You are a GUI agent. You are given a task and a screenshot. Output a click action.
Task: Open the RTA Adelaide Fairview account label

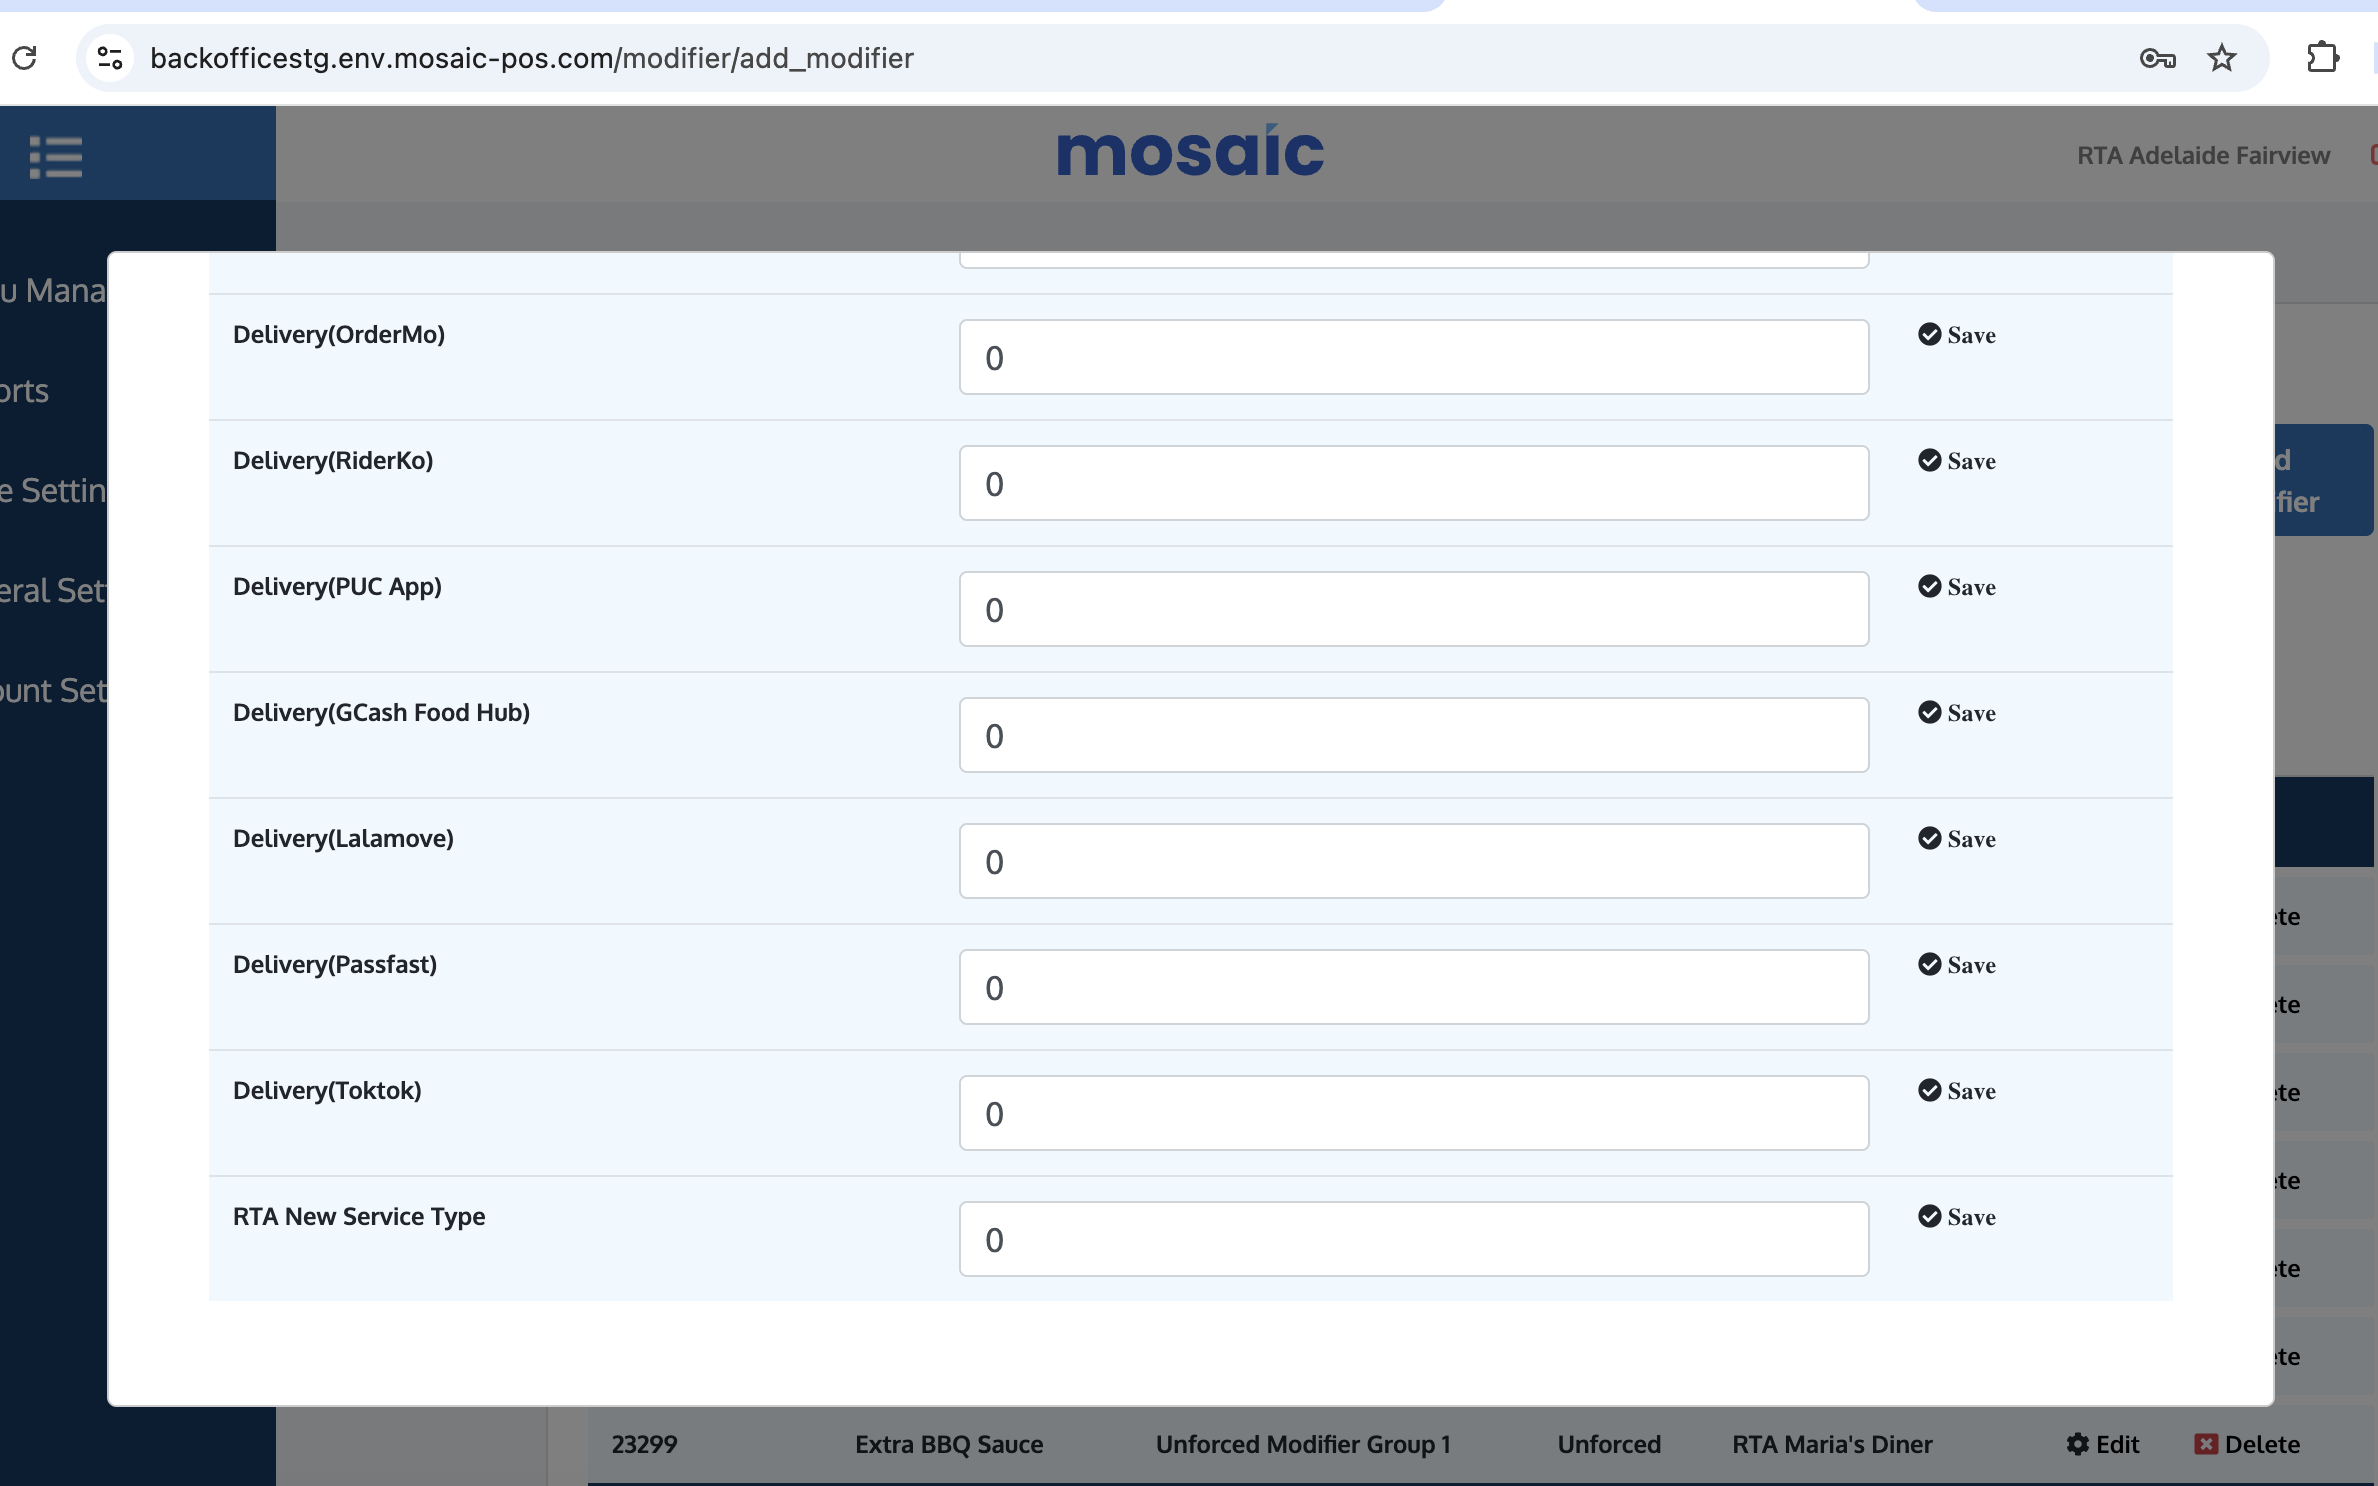point(2202,155)
